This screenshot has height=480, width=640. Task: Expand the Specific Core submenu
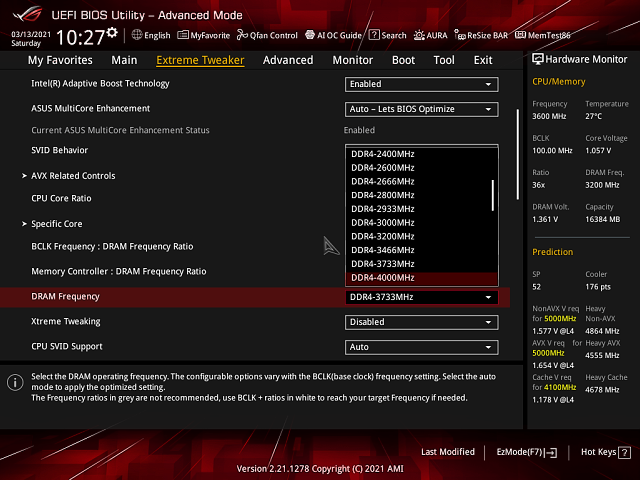(52, 224)
